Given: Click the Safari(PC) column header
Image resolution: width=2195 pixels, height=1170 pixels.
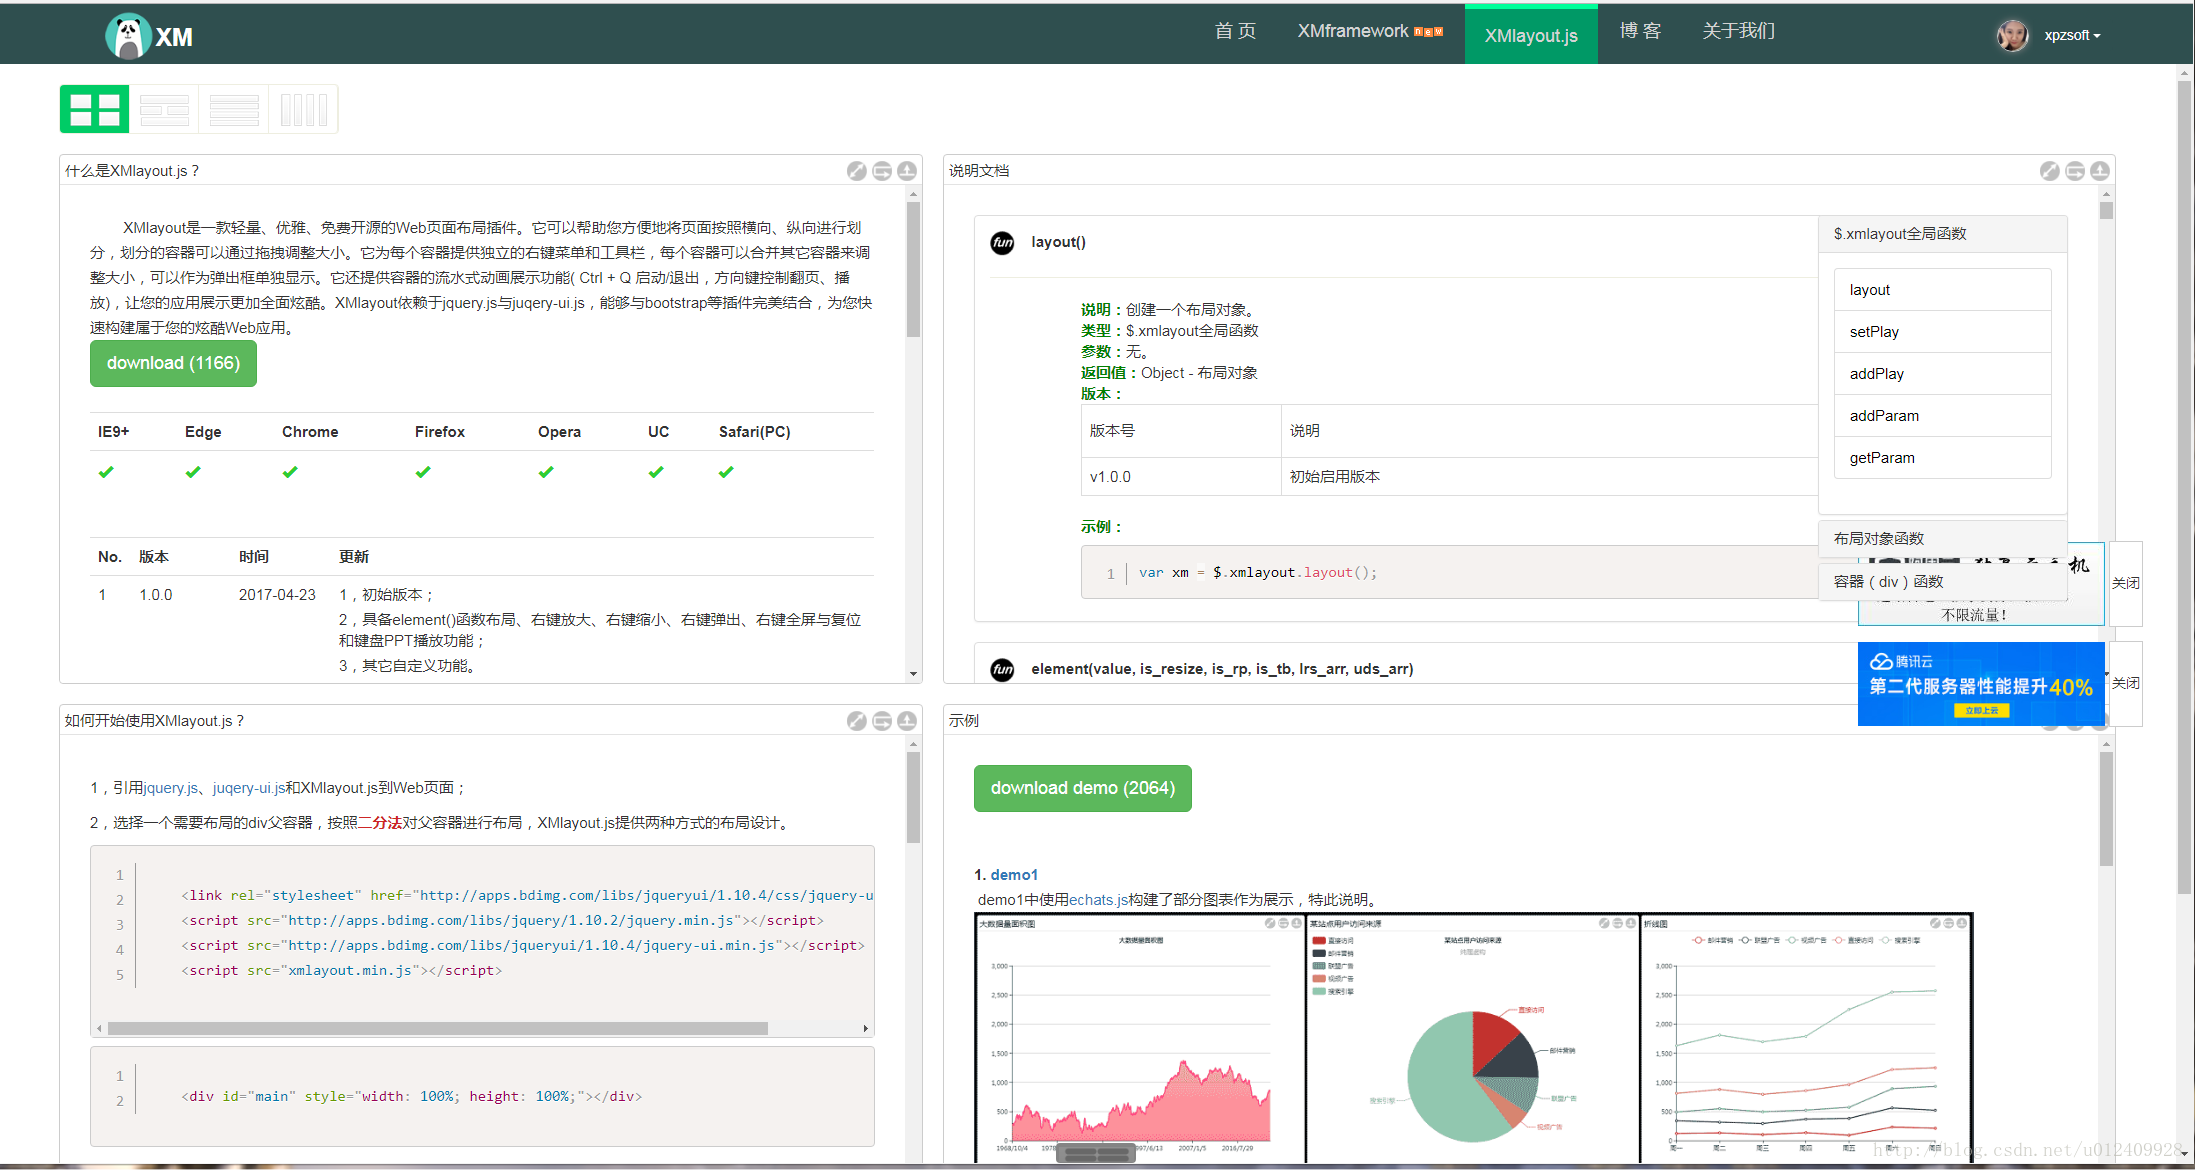Looking at the screenshot, I should pyautogui.click(x=754, y=432).
